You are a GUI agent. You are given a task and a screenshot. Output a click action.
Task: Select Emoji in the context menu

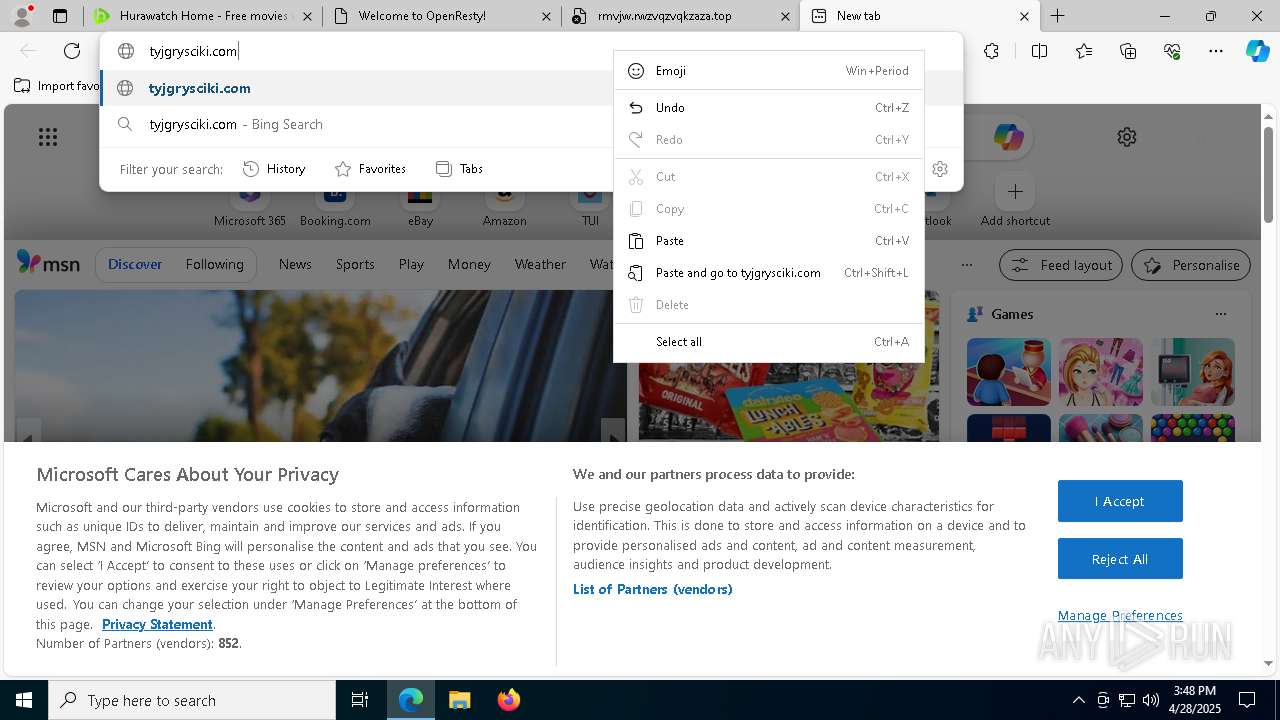768,71
